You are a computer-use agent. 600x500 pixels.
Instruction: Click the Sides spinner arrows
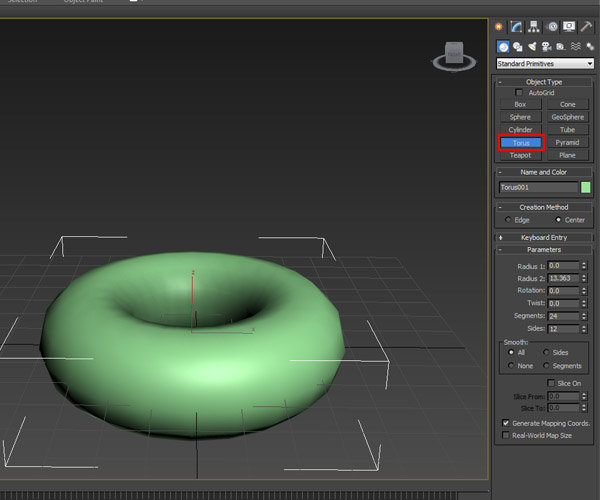[584, 329]
